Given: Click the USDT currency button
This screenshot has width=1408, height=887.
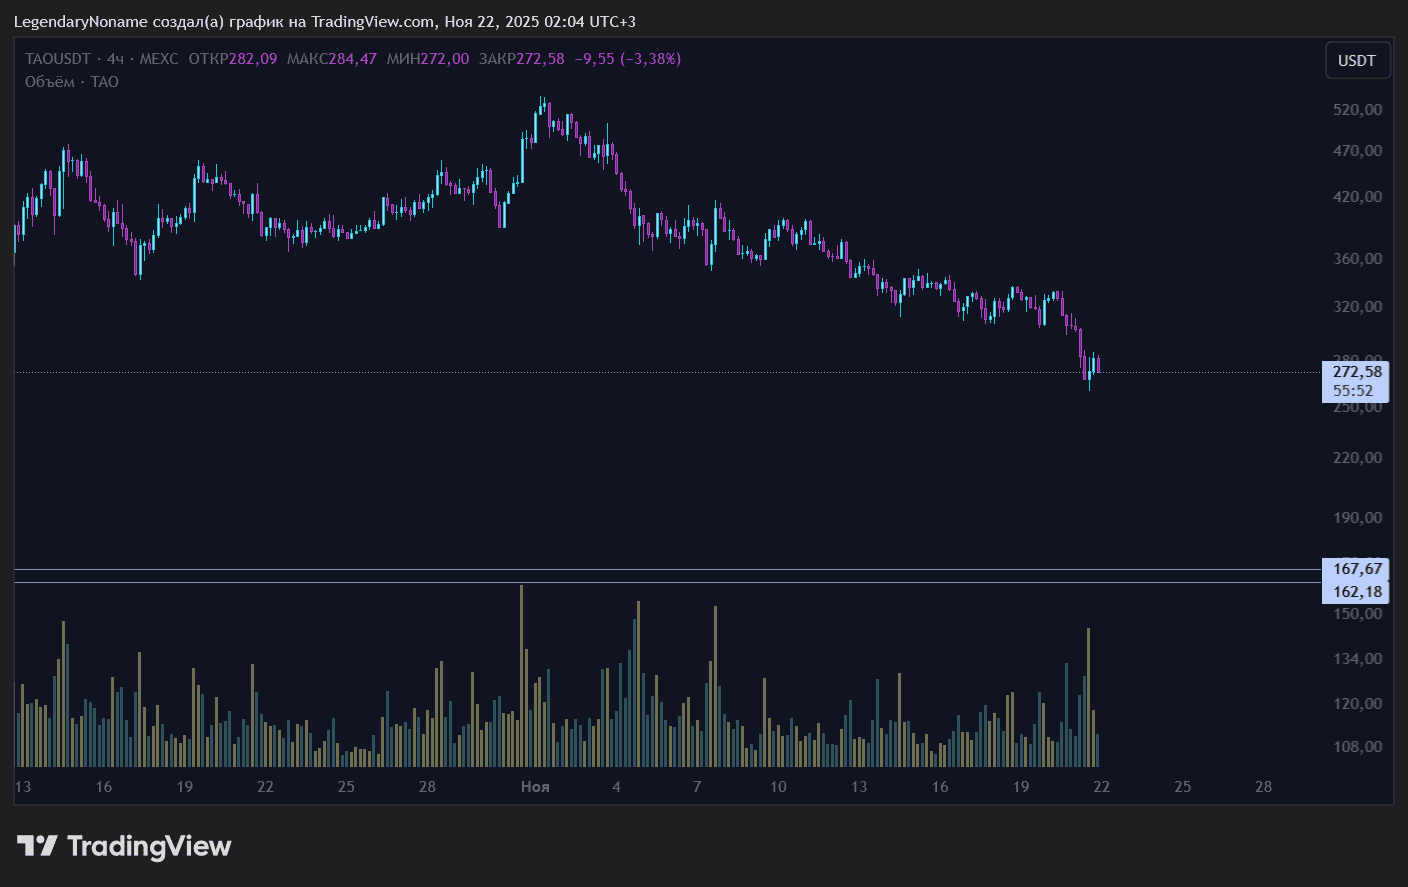Looking at the screenshot, I should (x=1356, y=61).
